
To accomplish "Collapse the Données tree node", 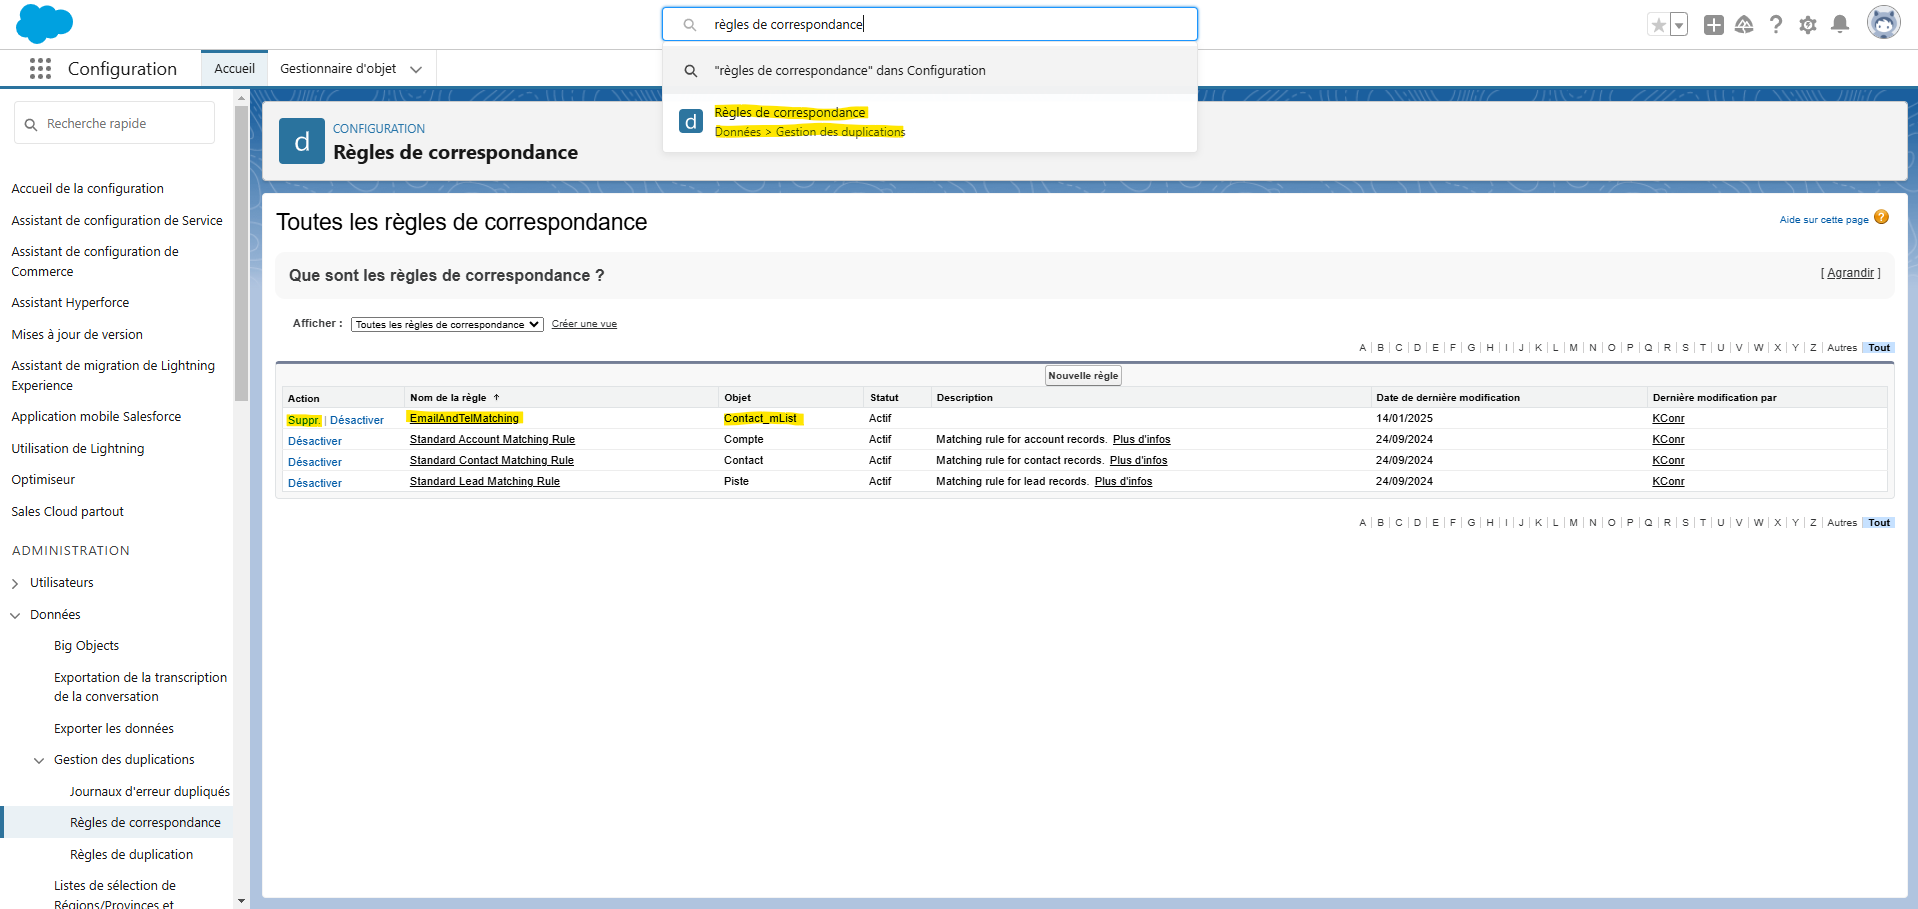I will pyautogui.click(x=15, y=615).
